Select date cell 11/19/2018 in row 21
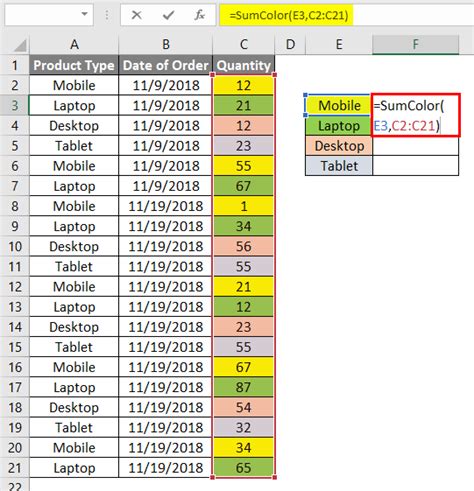The image size is (474, 491). click(x=166, y=468)
